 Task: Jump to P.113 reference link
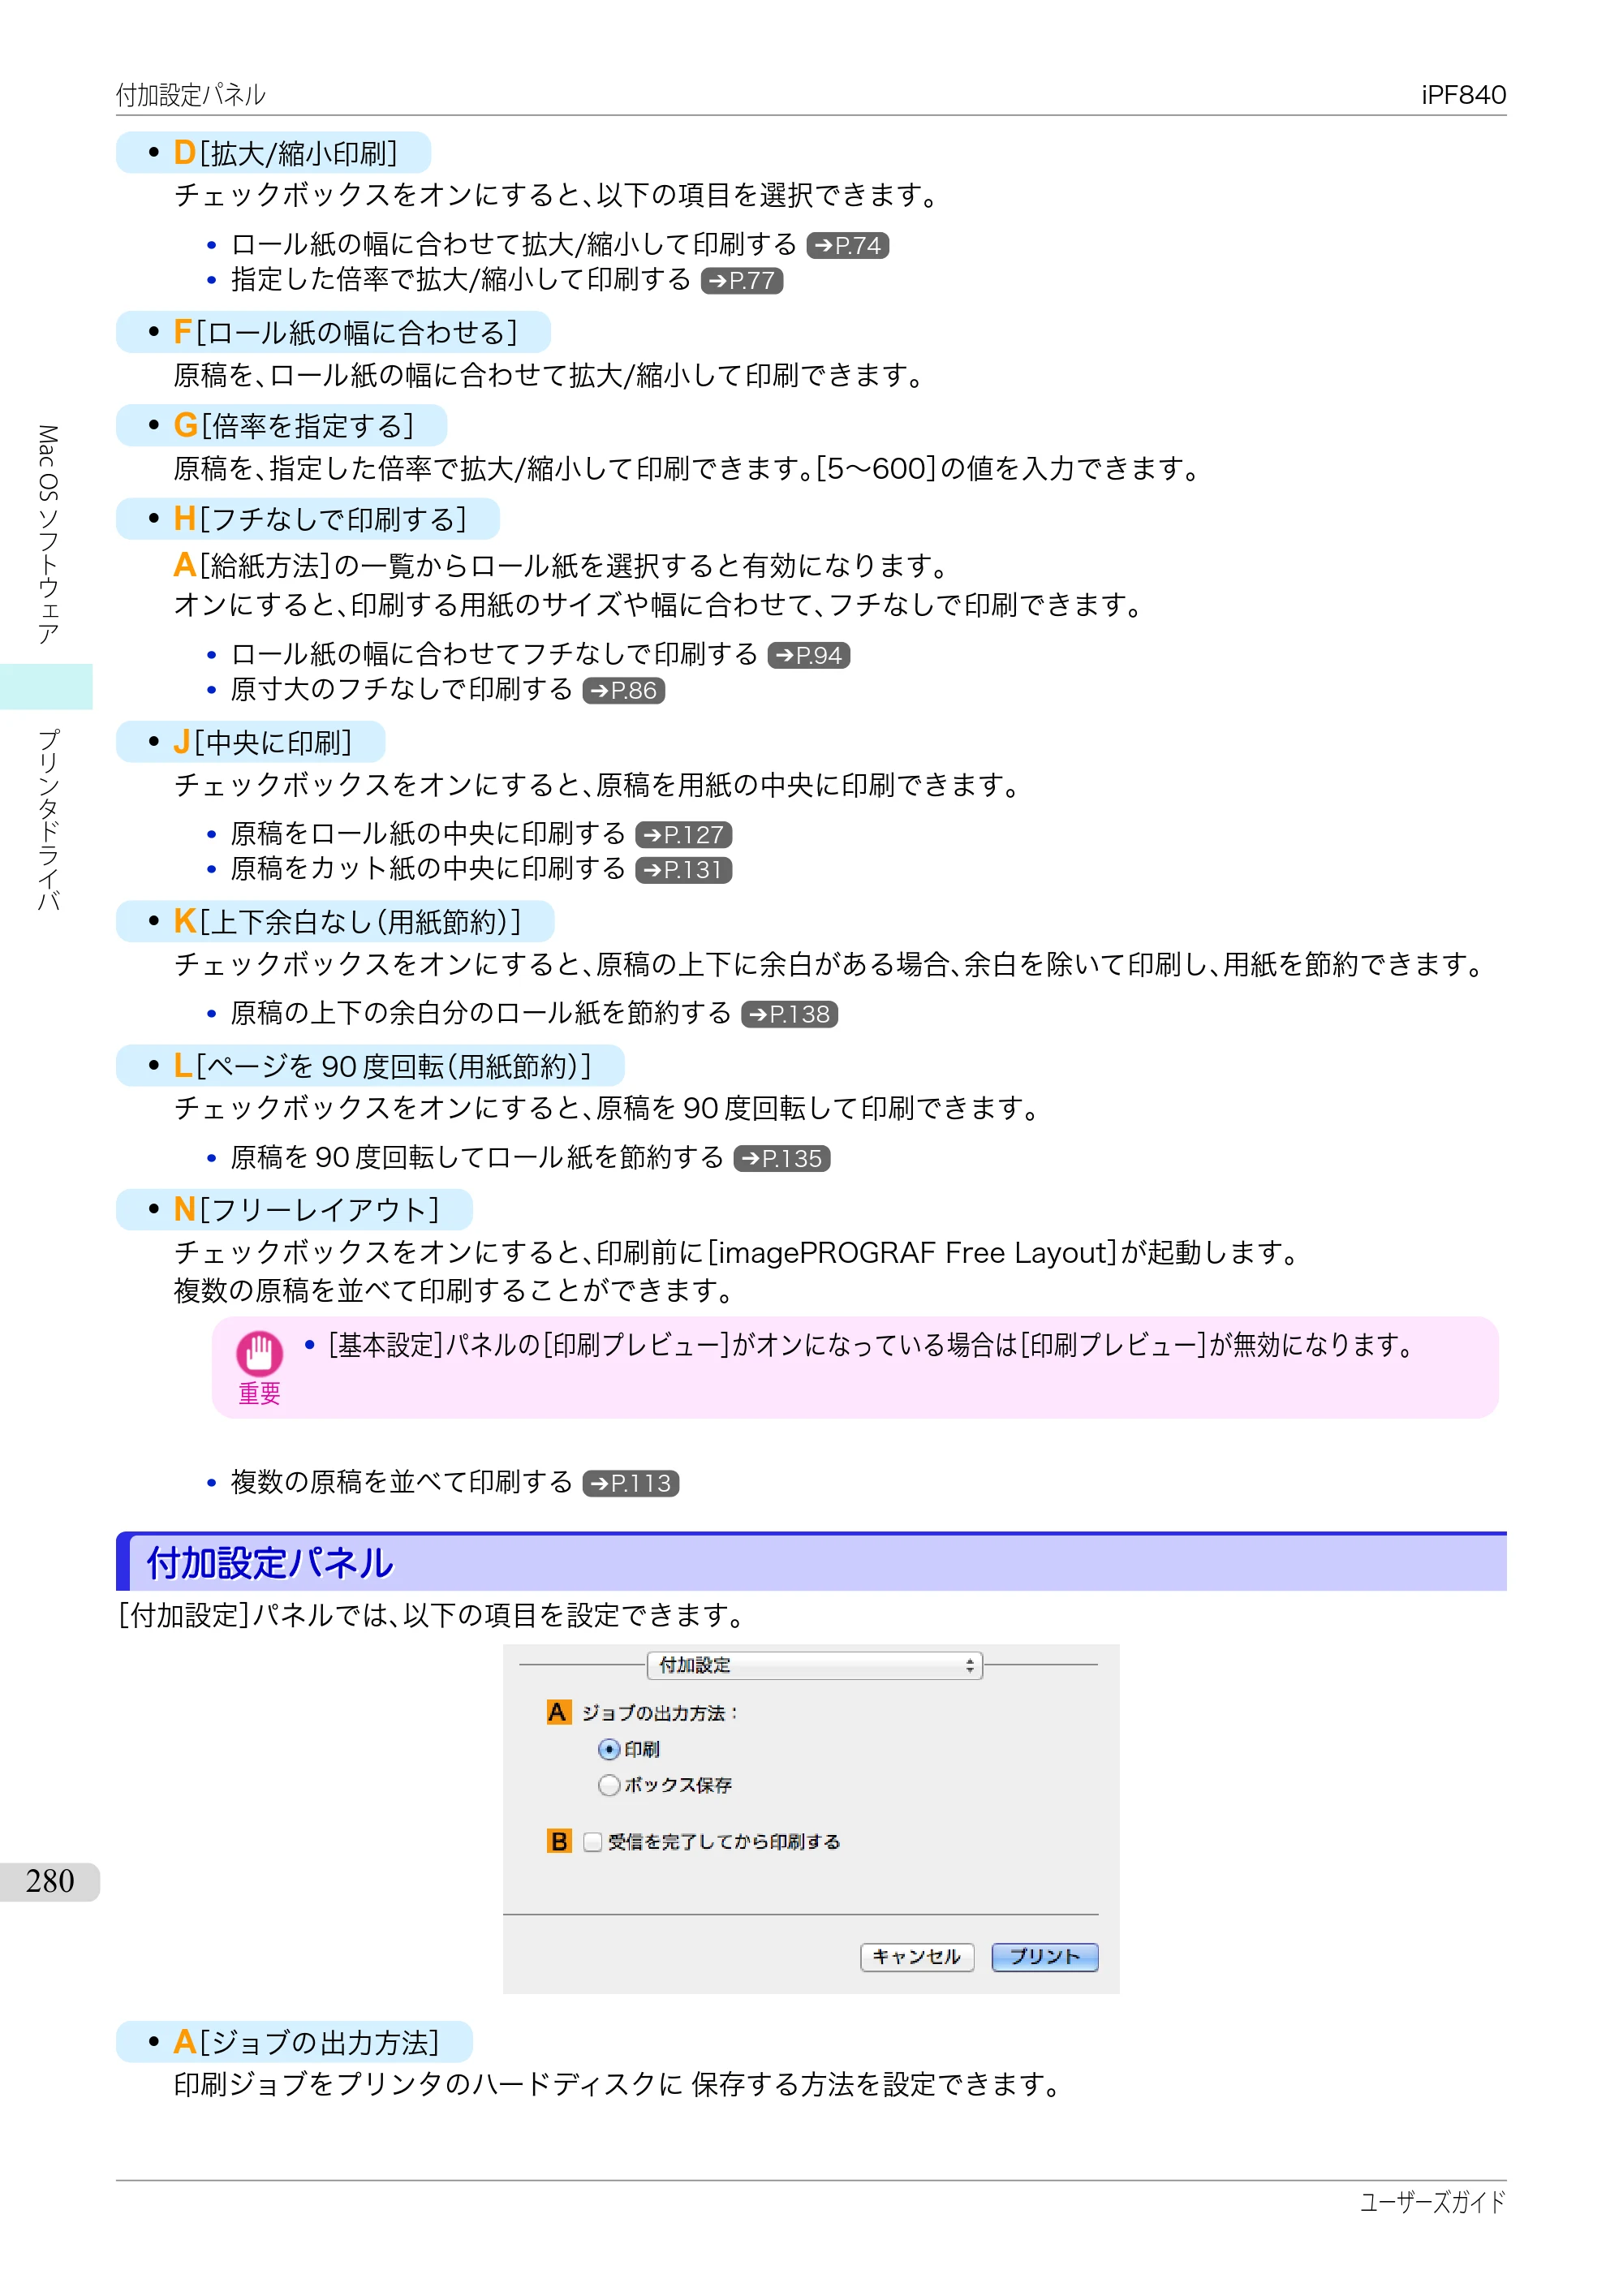pos(630,1483)
